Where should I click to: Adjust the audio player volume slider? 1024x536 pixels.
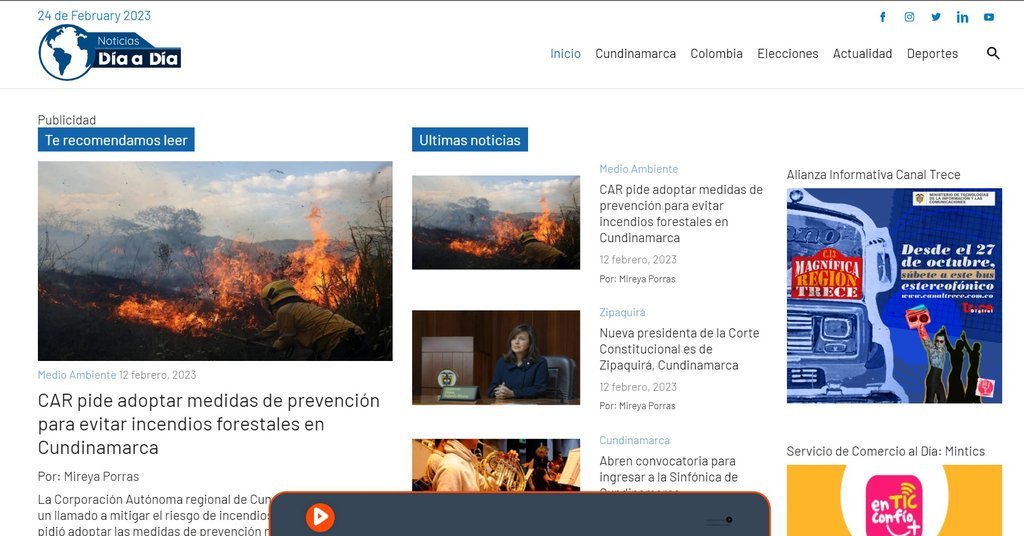[x=720, y=520]
